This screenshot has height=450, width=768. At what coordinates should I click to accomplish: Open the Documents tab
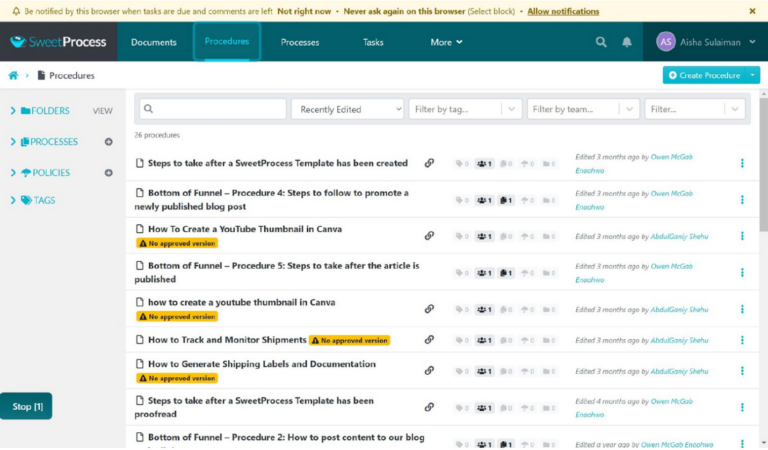coord(154,42)
